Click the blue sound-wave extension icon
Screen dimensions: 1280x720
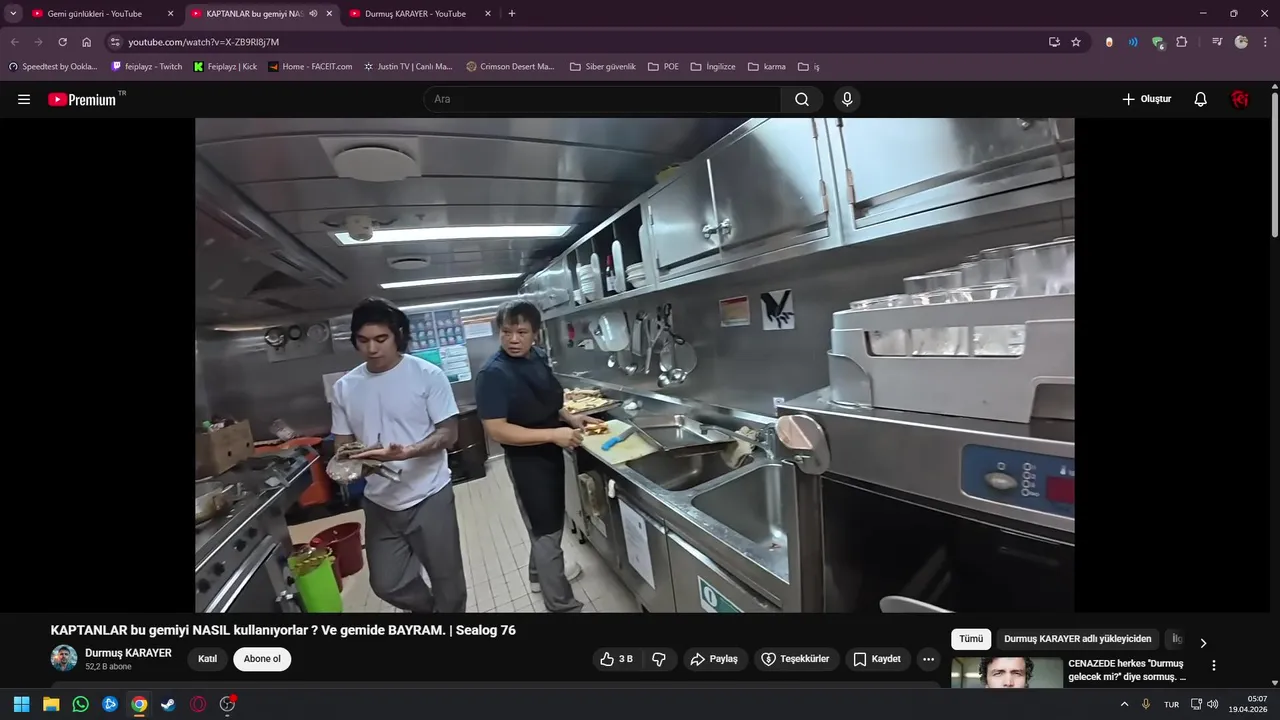pos(1133,42)
